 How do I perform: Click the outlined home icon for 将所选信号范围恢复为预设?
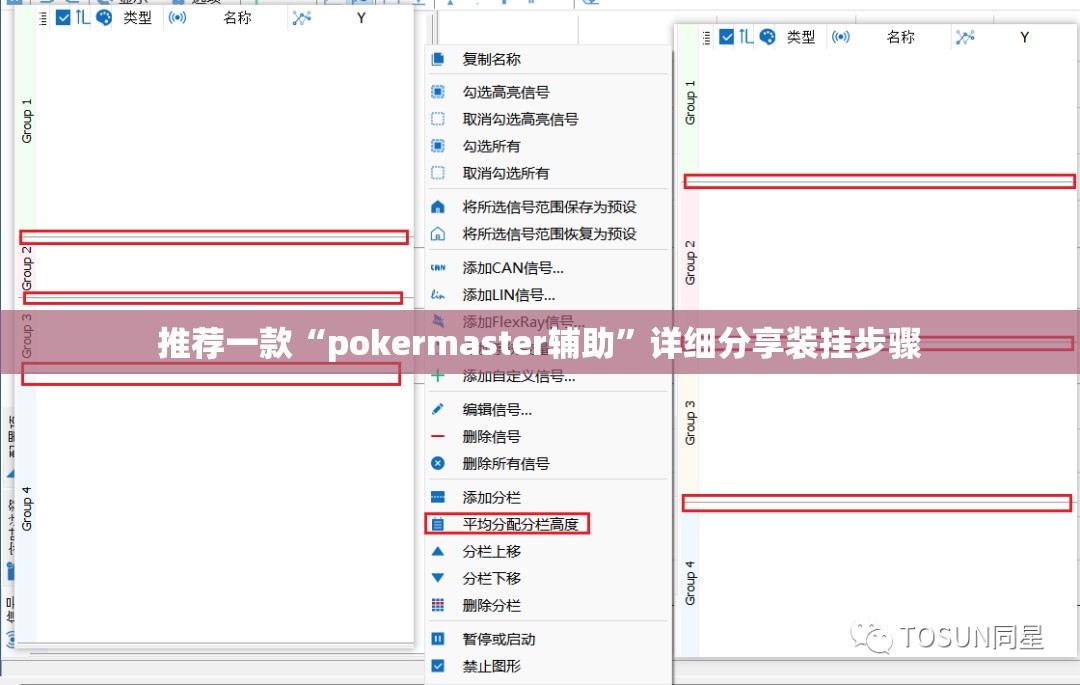[437, 234]
